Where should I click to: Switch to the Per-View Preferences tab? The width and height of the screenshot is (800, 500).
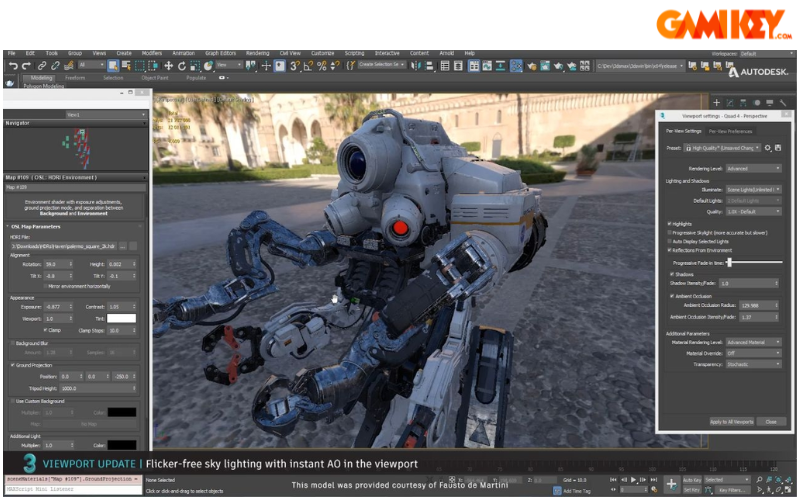pos(730,132)
